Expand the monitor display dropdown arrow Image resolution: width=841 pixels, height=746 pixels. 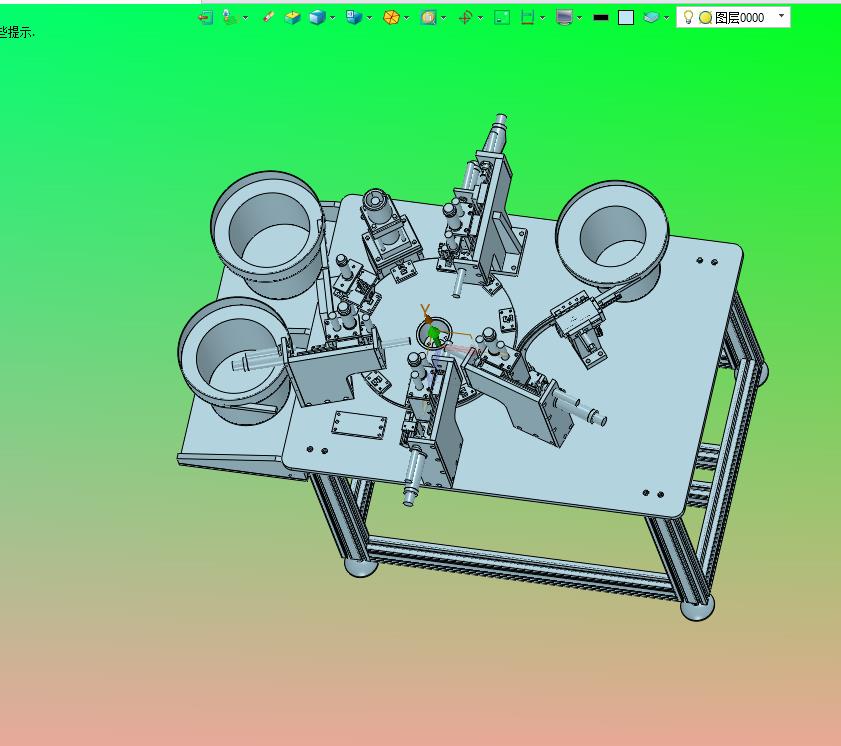[580, 18]
